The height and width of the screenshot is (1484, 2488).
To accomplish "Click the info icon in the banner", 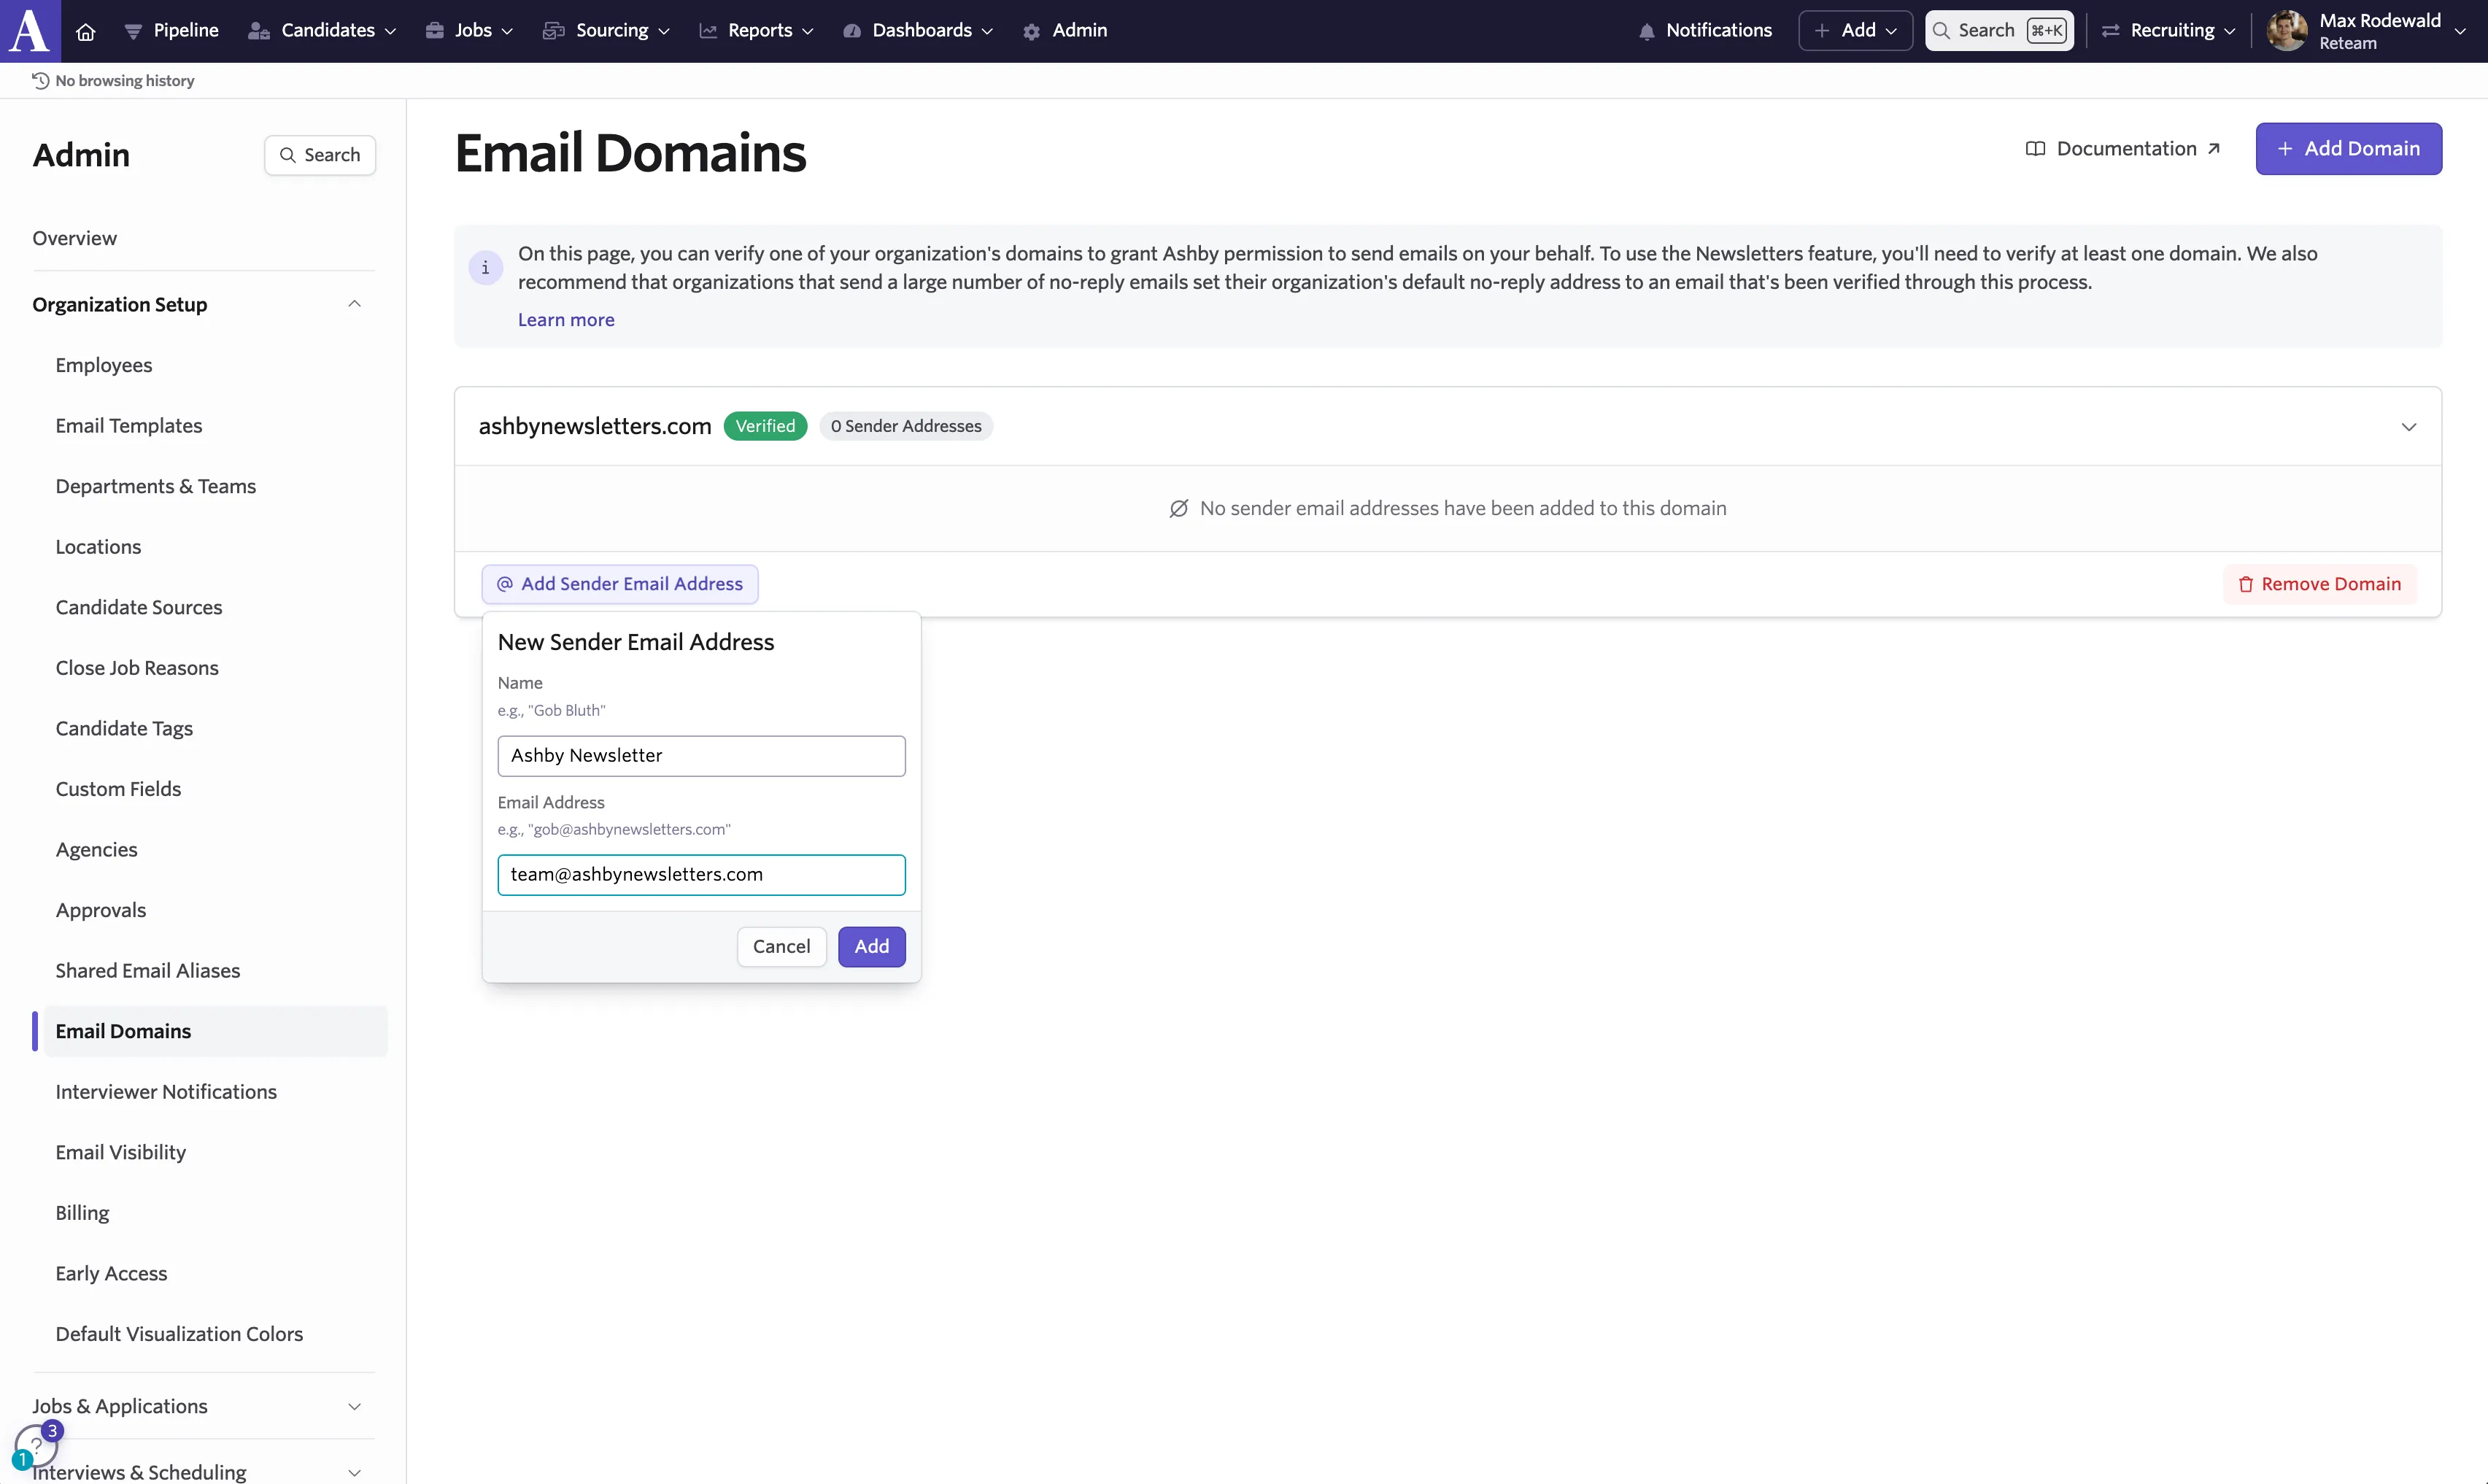I will point(486,268).
